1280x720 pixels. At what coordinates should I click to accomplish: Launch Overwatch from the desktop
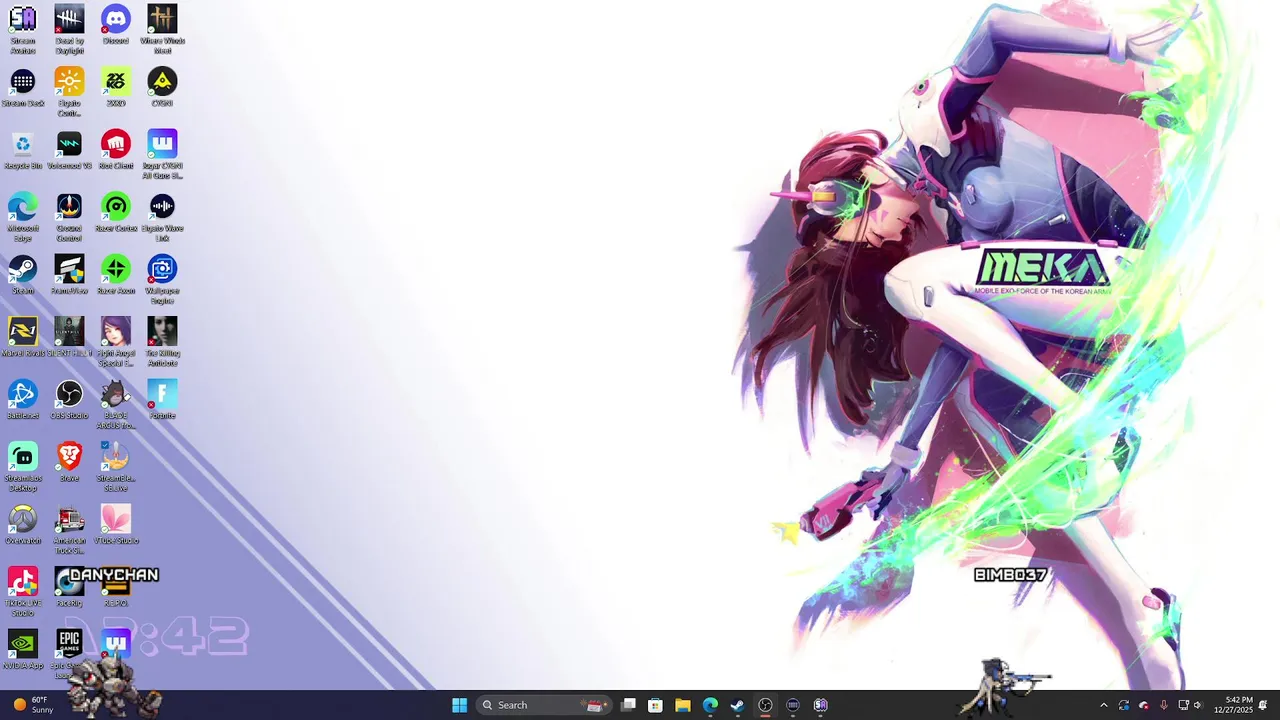point(22,524)
